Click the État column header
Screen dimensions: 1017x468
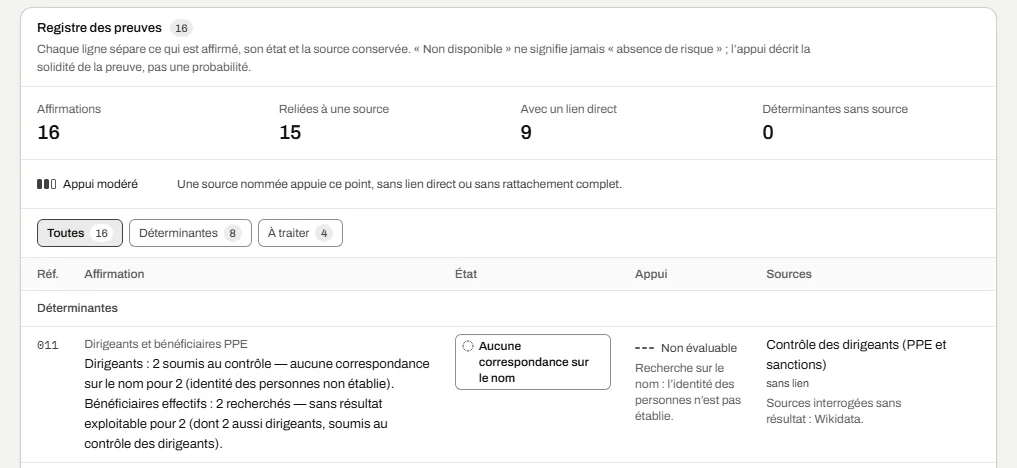(466, 274)
